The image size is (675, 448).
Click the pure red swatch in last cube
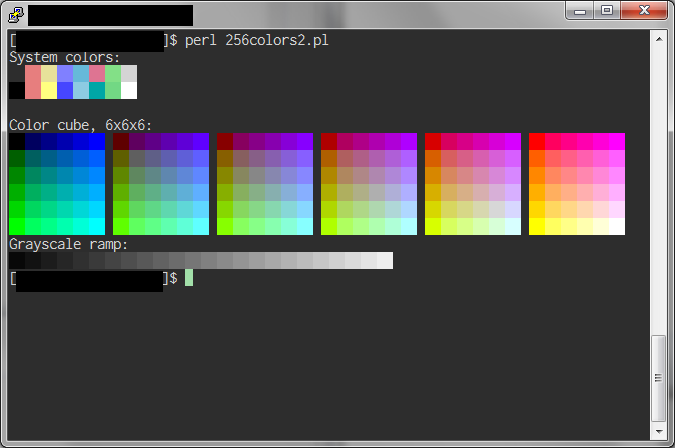pyautogui.click(x=537, y=142)
